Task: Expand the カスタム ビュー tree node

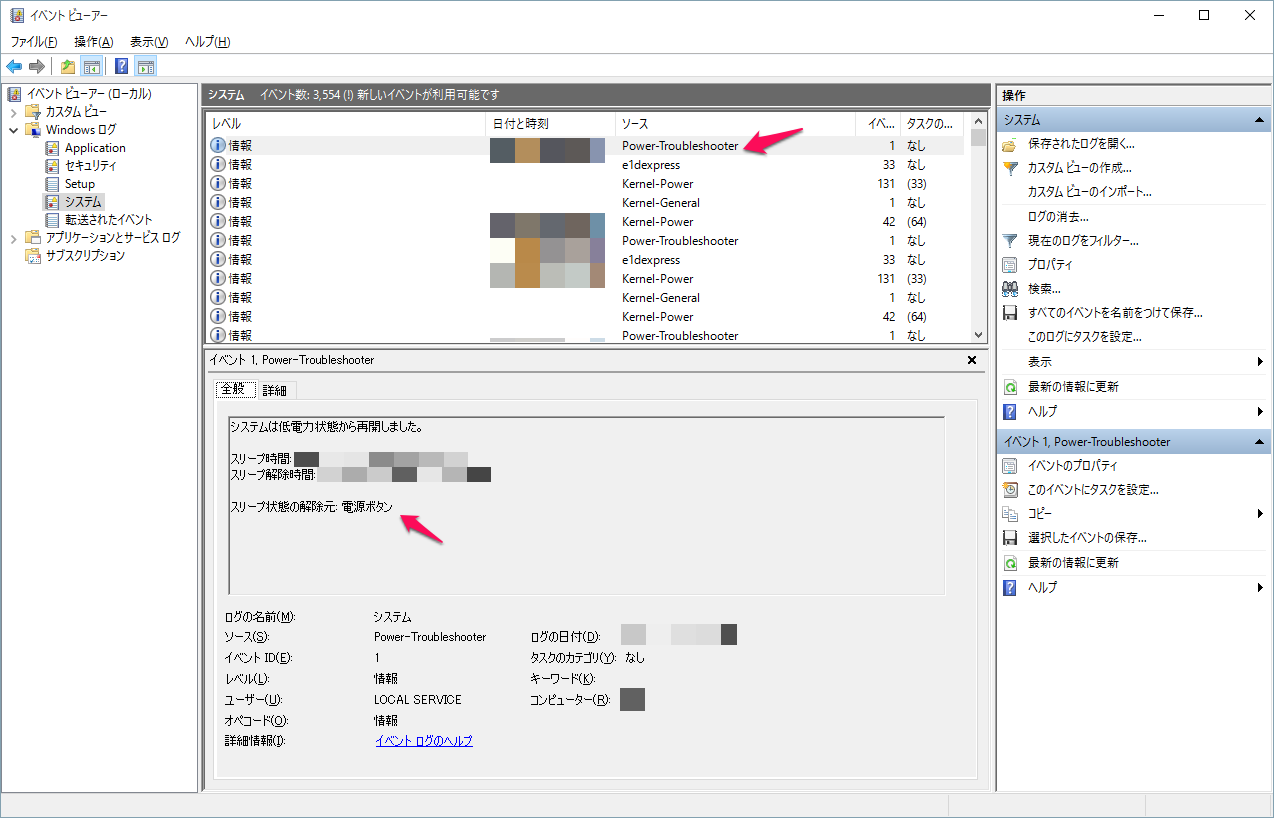Action: pos(14,112)
